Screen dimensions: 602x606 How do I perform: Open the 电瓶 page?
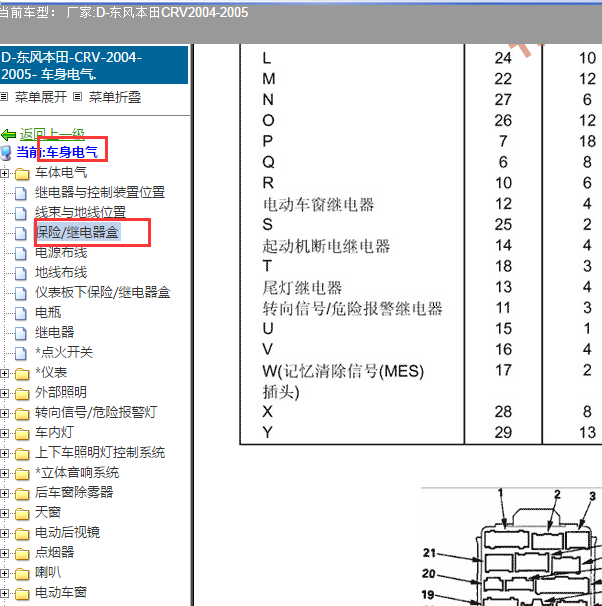[48, 312]
